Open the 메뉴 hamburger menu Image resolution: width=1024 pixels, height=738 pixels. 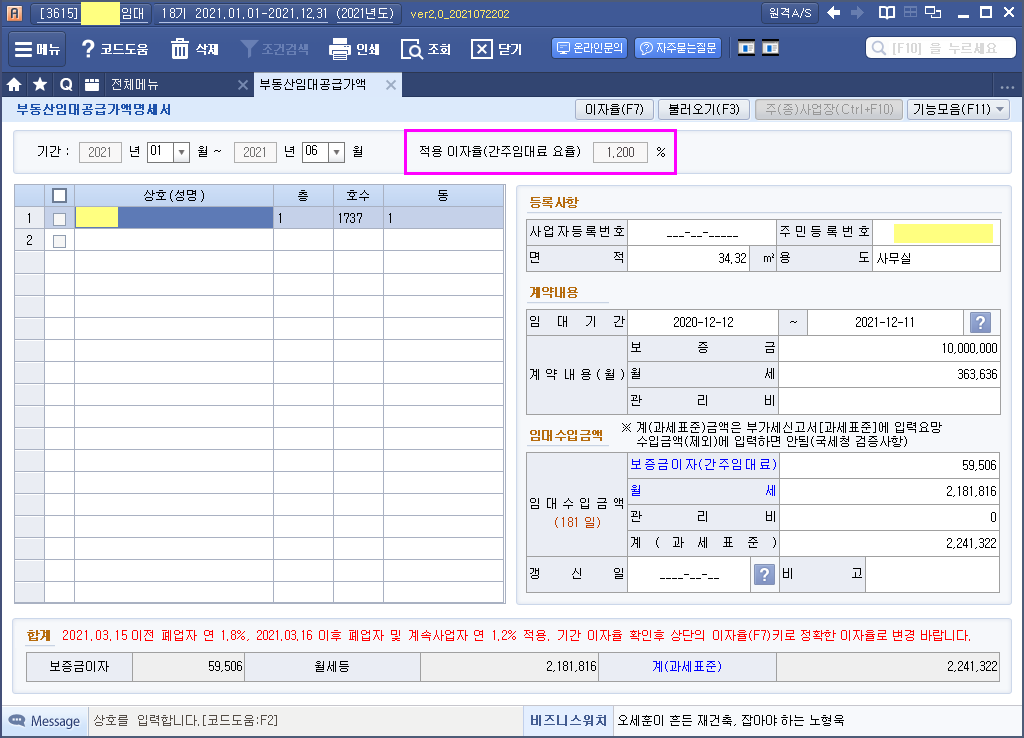point(37,49)
